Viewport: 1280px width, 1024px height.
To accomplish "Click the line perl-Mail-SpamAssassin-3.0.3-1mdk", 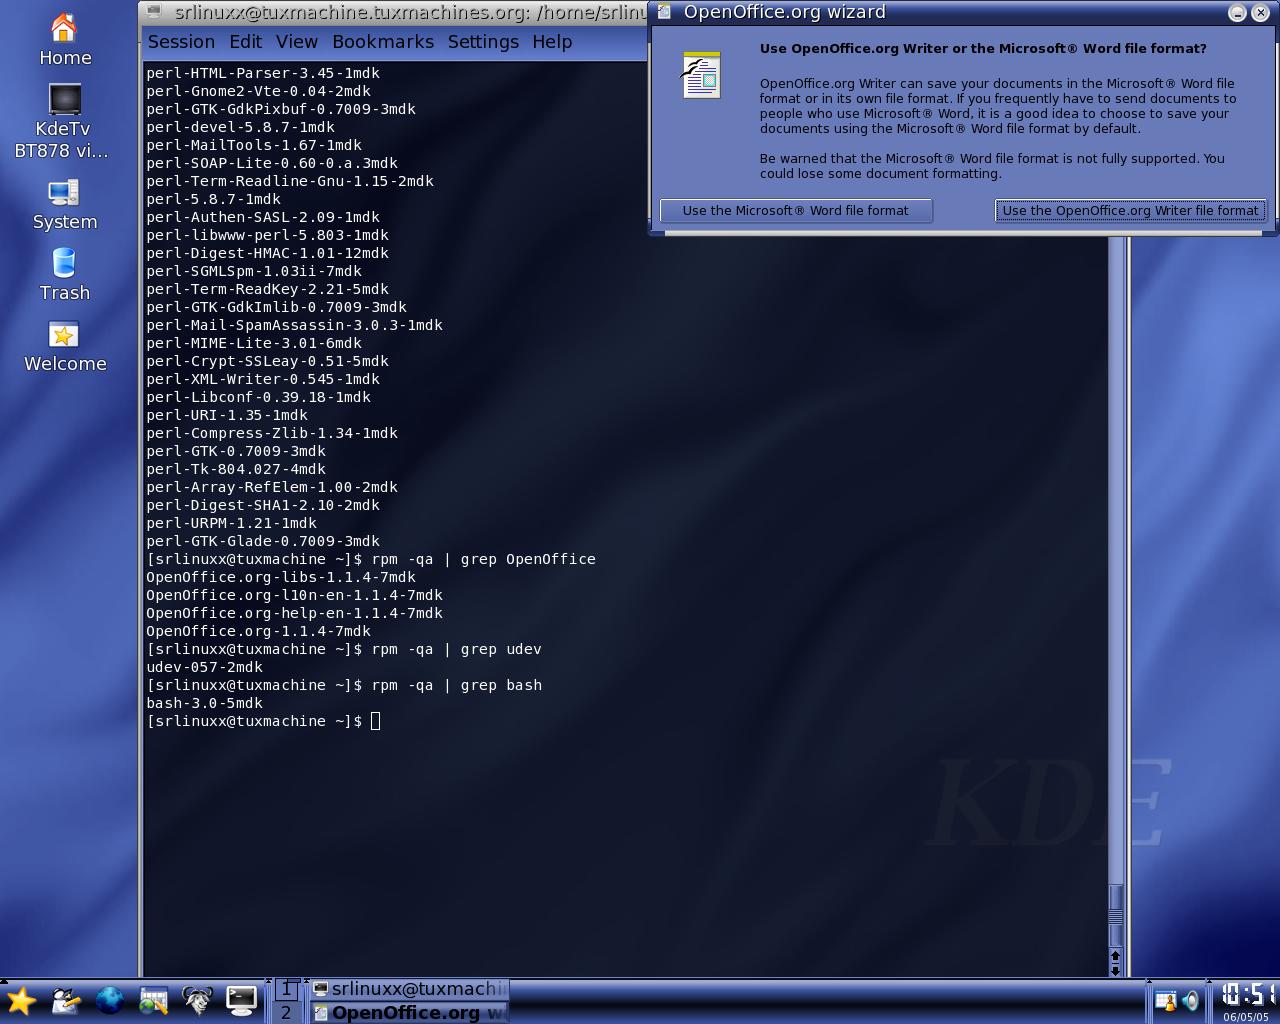I will point(294,325).
